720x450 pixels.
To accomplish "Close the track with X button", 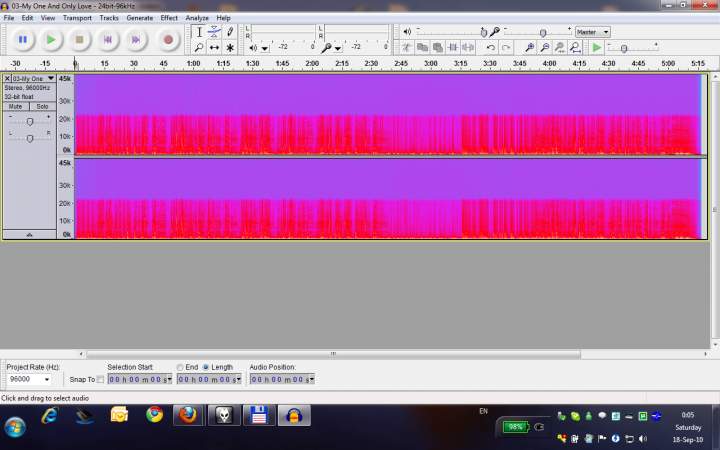I will pyautogui.click(x=7, y=79).
